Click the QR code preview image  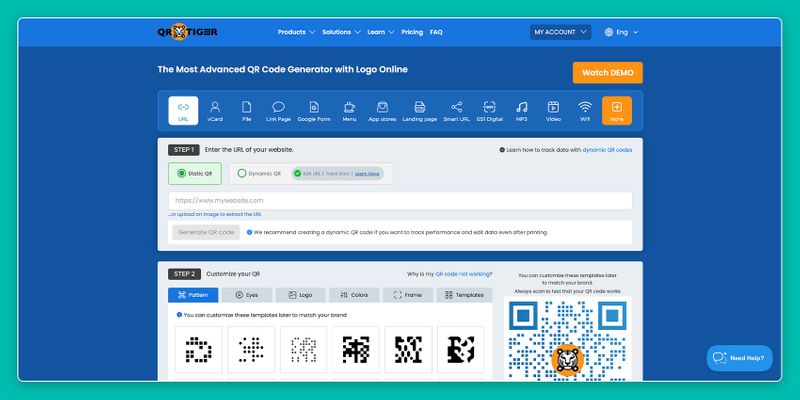pos(567,339)
